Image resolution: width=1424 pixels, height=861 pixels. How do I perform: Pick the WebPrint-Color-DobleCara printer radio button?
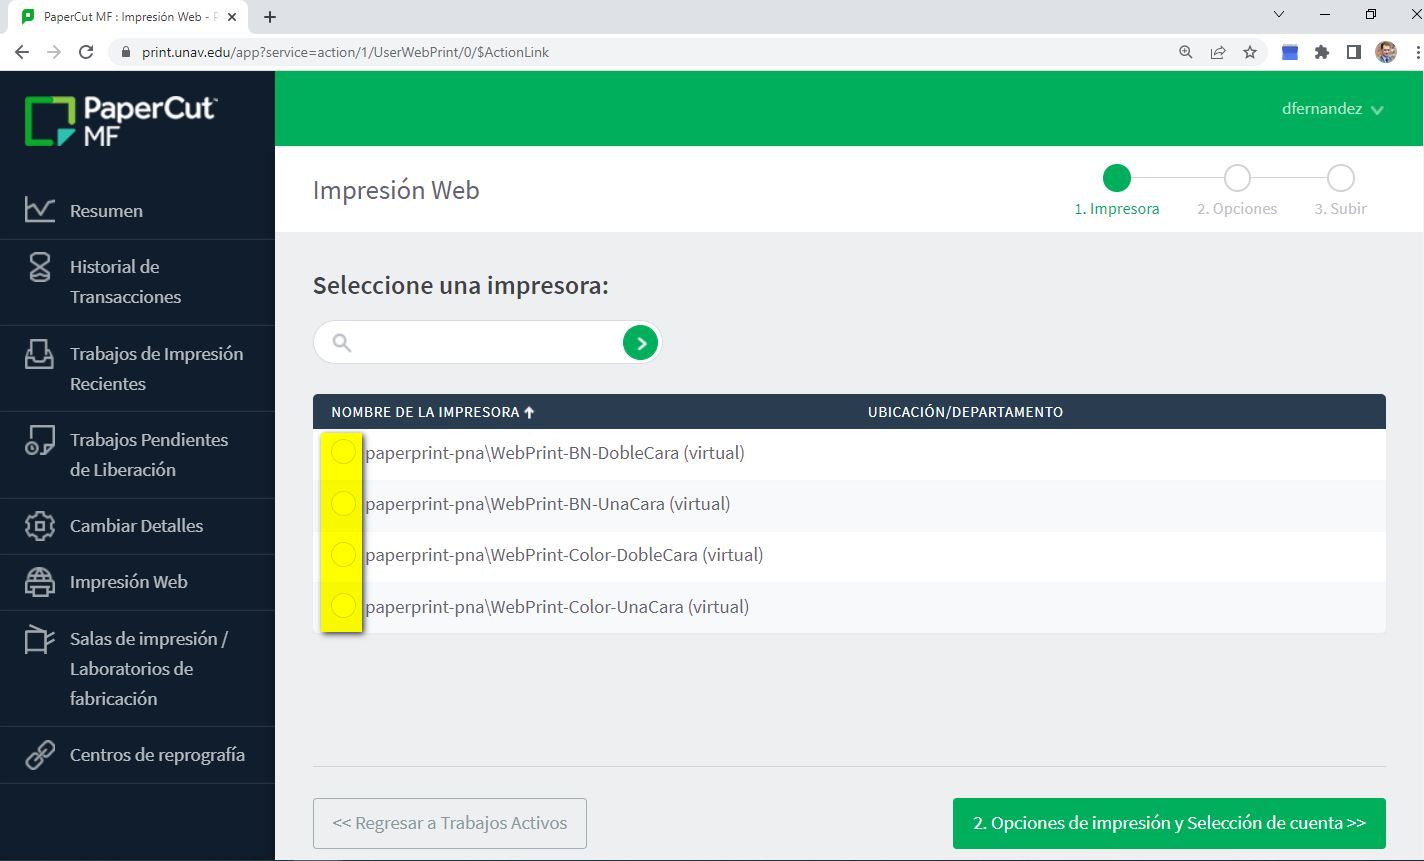(343, 554)
